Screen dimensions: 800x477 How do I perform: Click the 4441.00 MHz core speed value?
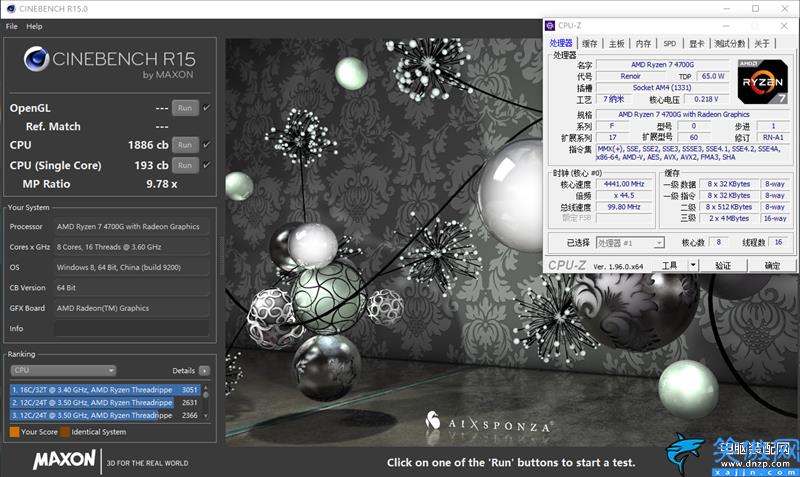[624, 184]
